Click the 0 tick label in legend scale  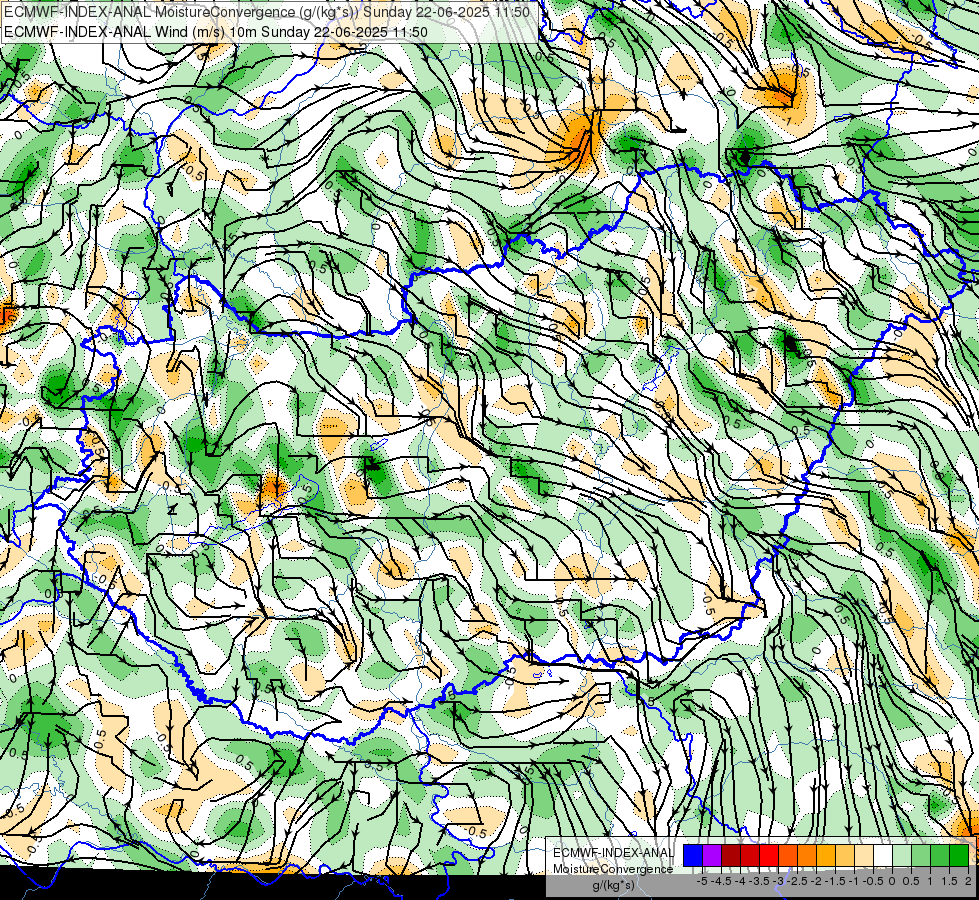892,881
